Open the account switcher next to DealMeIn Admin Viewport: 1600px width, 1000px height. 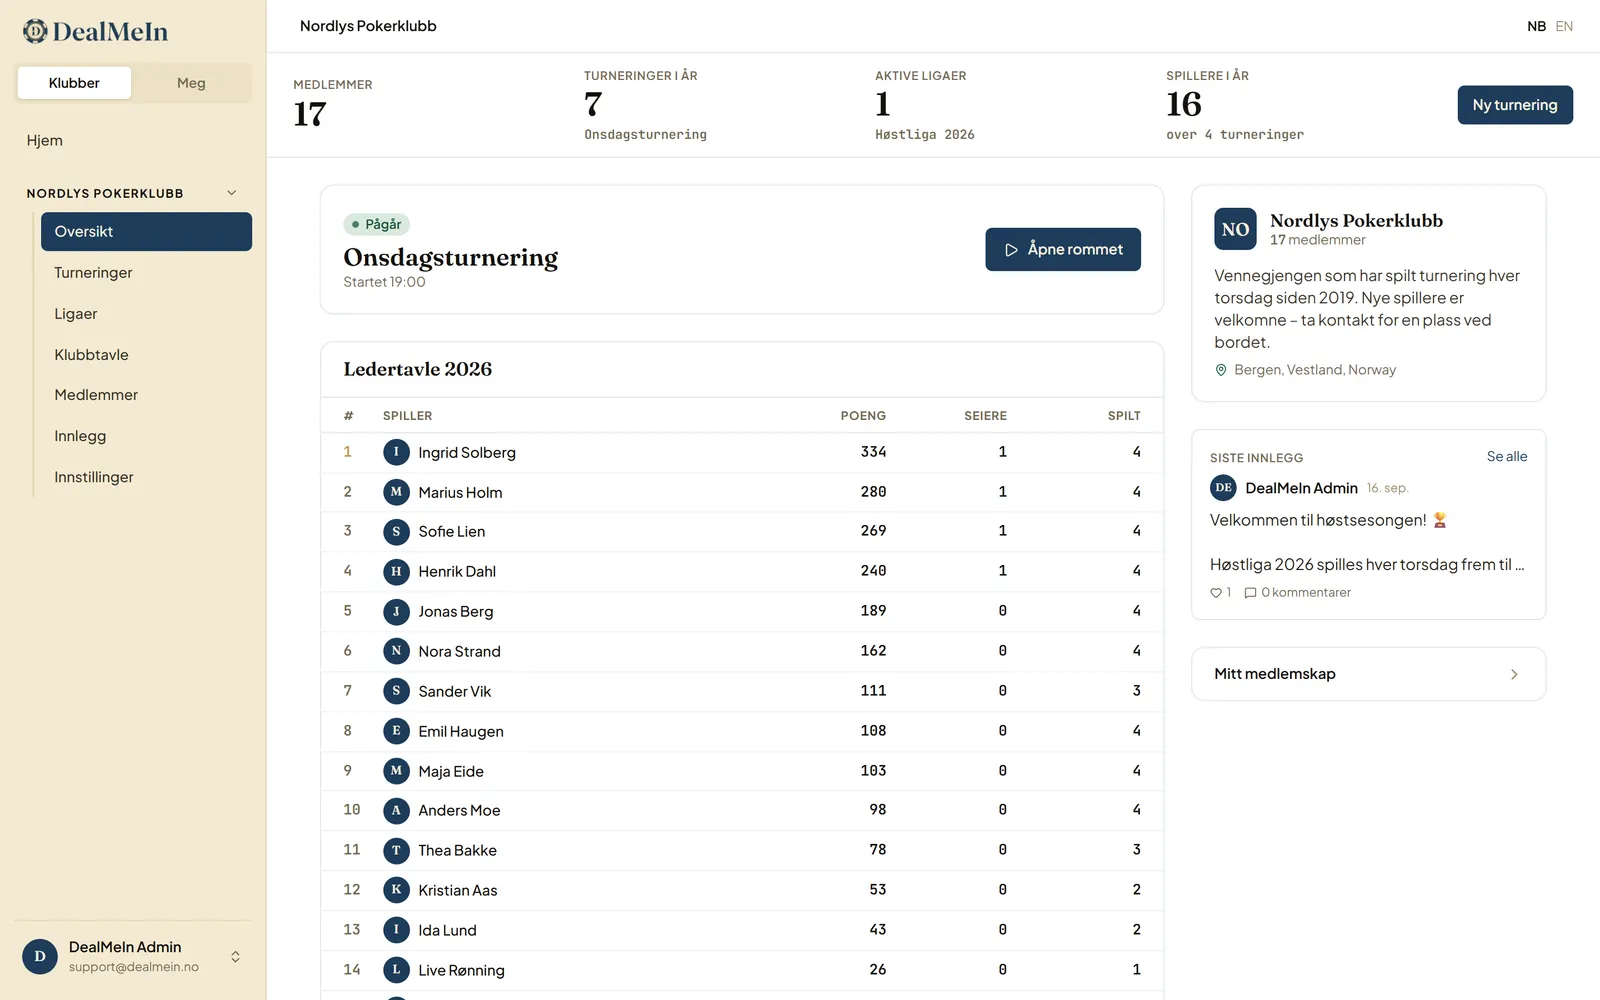point(235,957)
